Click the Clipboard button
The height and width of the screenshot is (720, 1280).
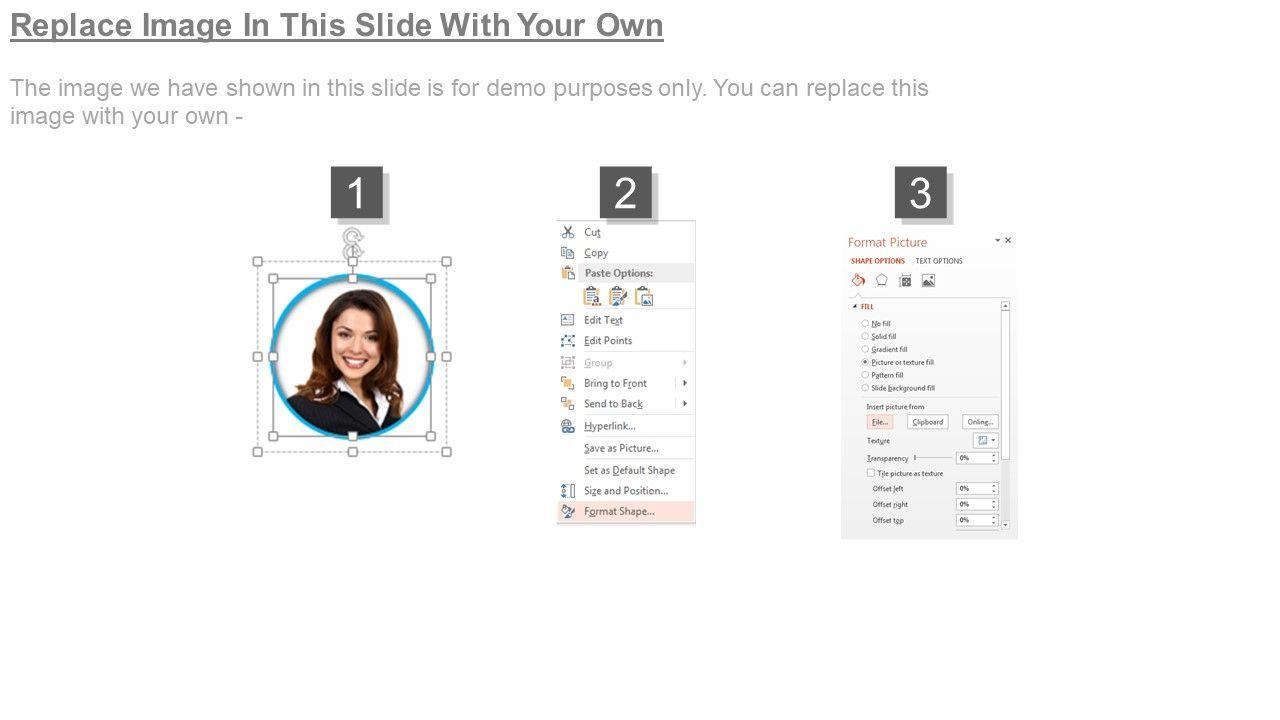pos(928,422)
